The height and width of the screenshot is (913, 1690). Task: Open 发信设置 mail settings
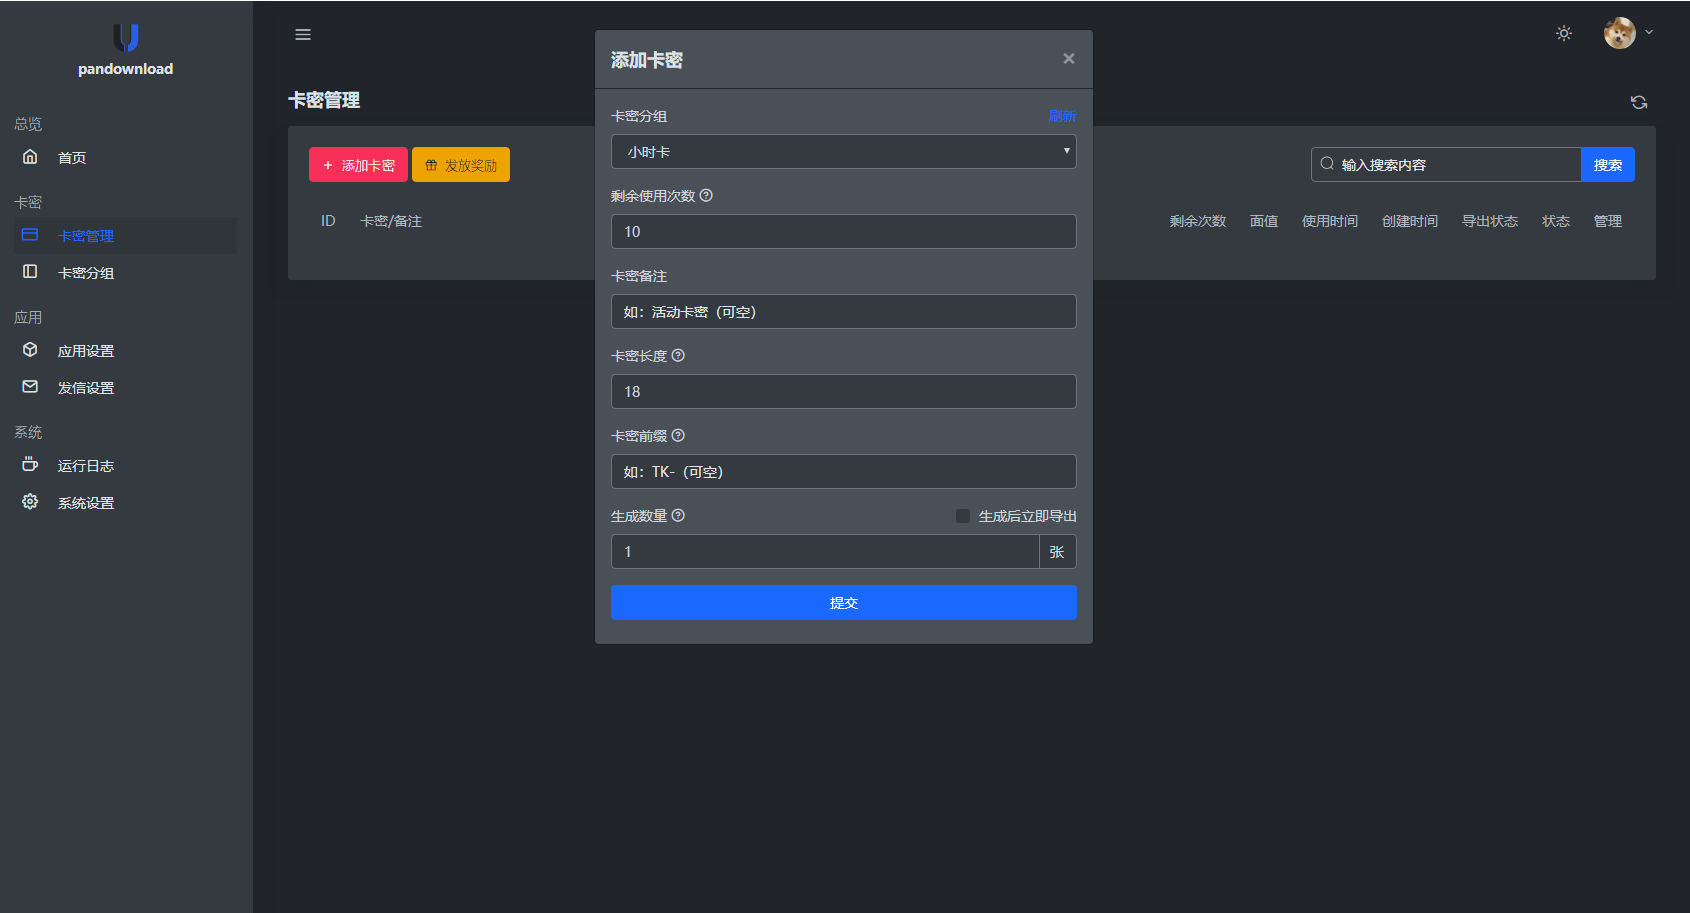(x=85, y=387)
